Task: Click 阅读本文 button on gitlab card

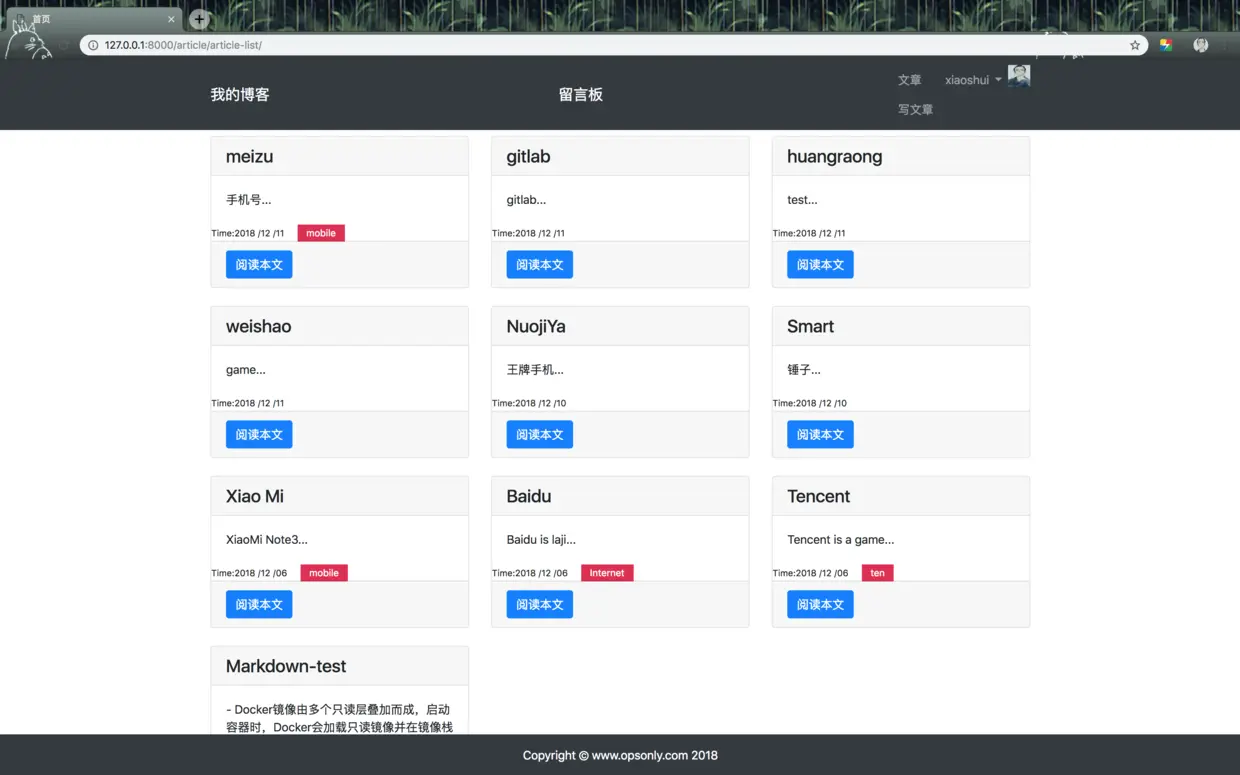Action: click(540, 265)
